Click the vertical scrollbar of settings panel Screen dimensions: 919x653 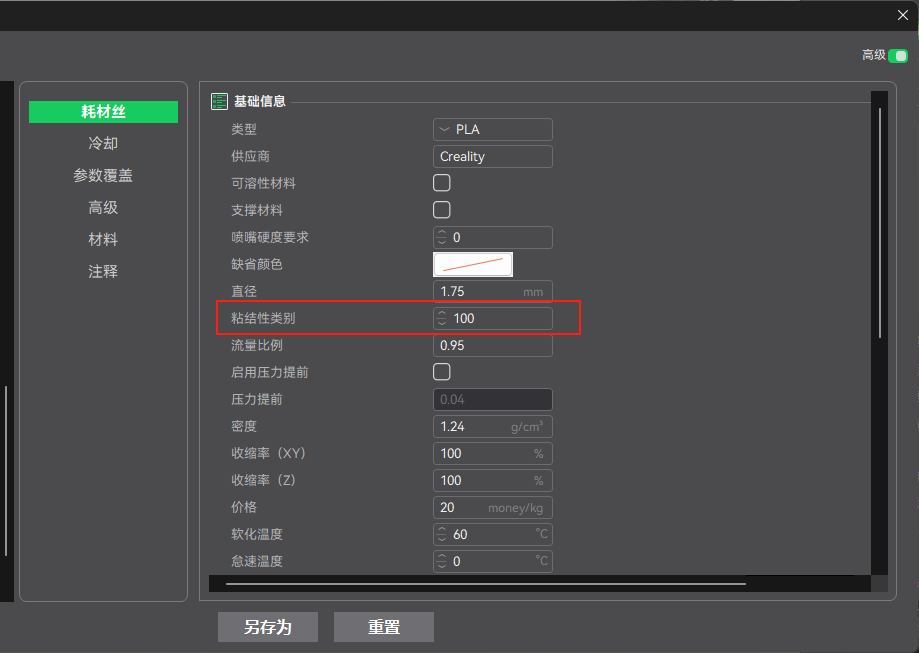pos(880,222)
